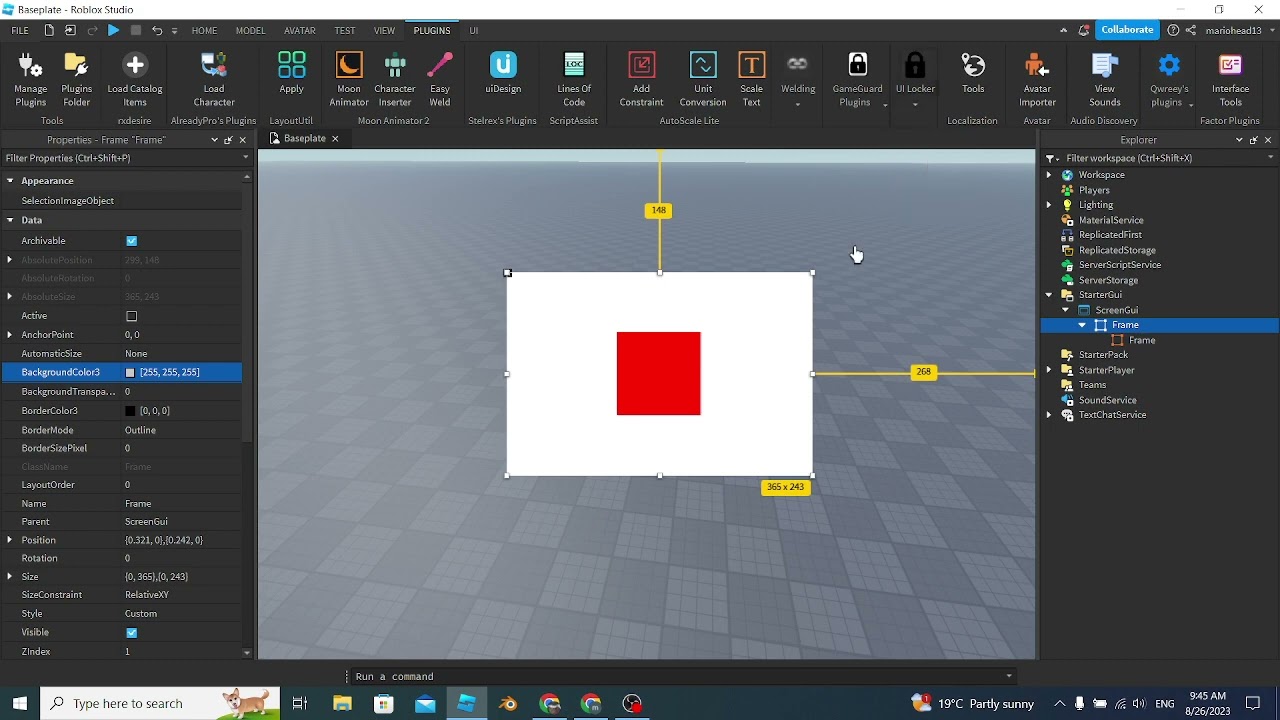Open the uiDesign plugin

click(503, 72)
